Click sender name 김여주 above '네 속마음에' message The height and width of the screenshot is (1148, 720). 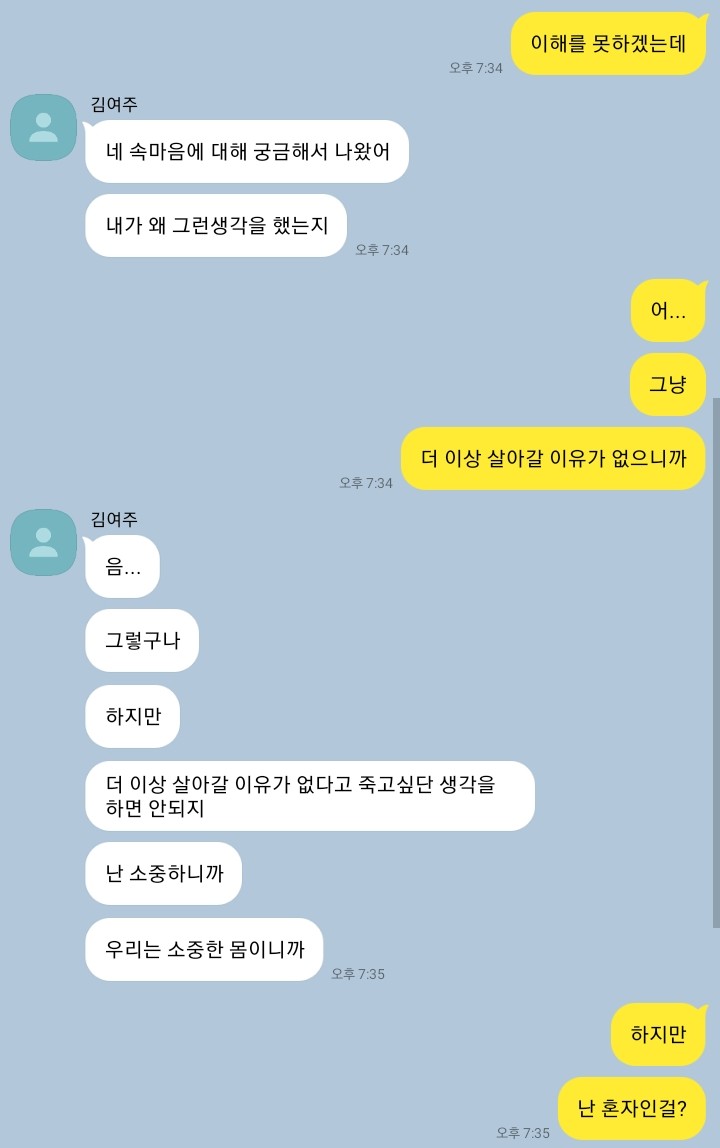[x=114, y=105]
